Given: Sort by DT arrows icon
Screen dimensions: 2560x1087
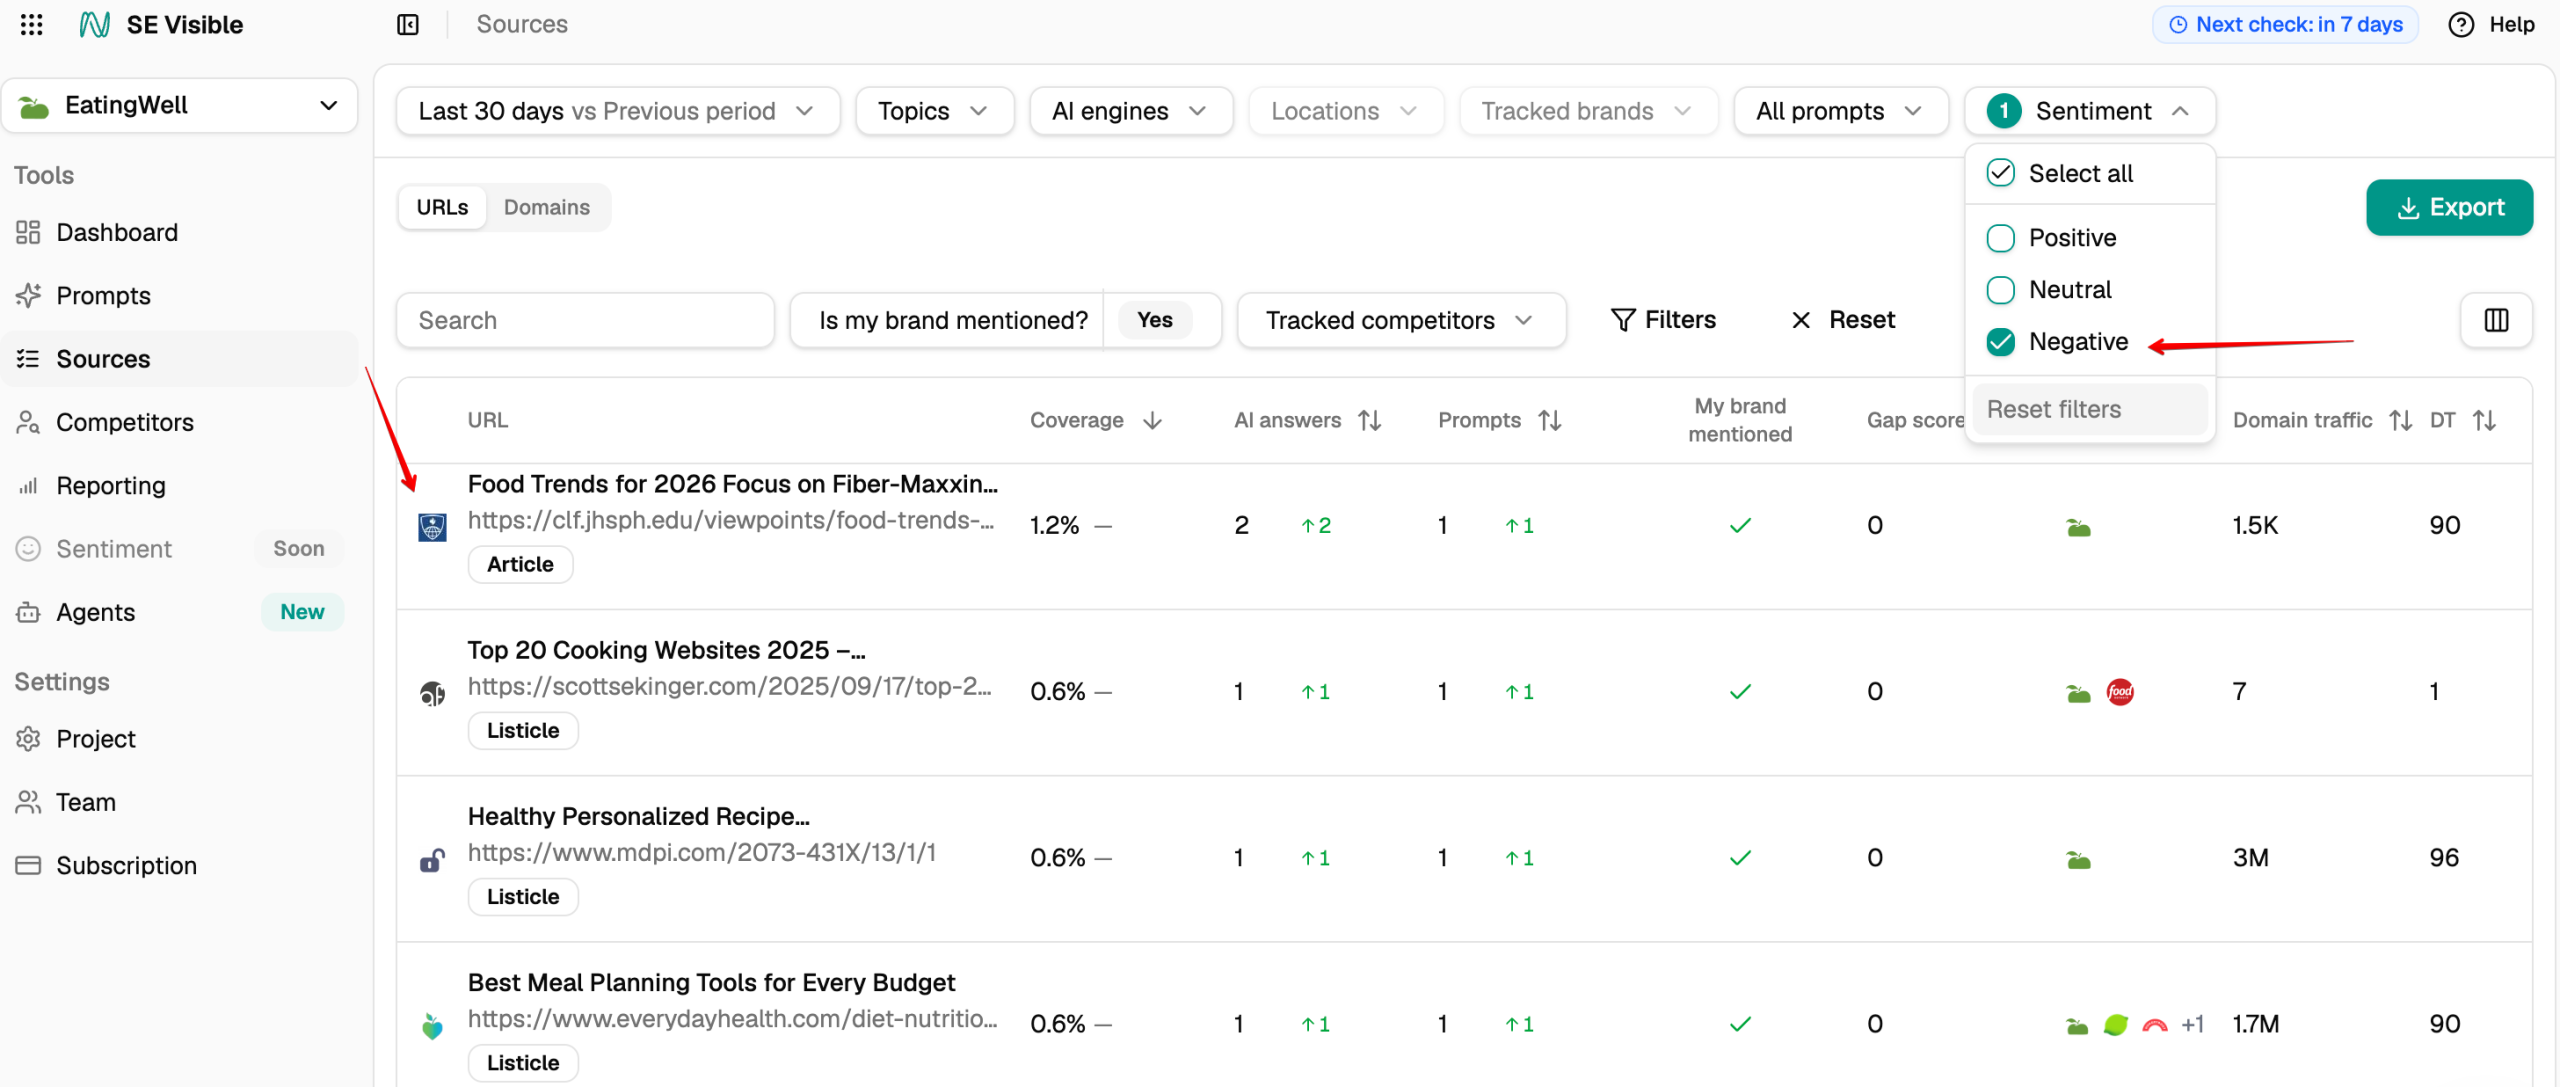Looking at the screenshot, I should pos(2485,420).
